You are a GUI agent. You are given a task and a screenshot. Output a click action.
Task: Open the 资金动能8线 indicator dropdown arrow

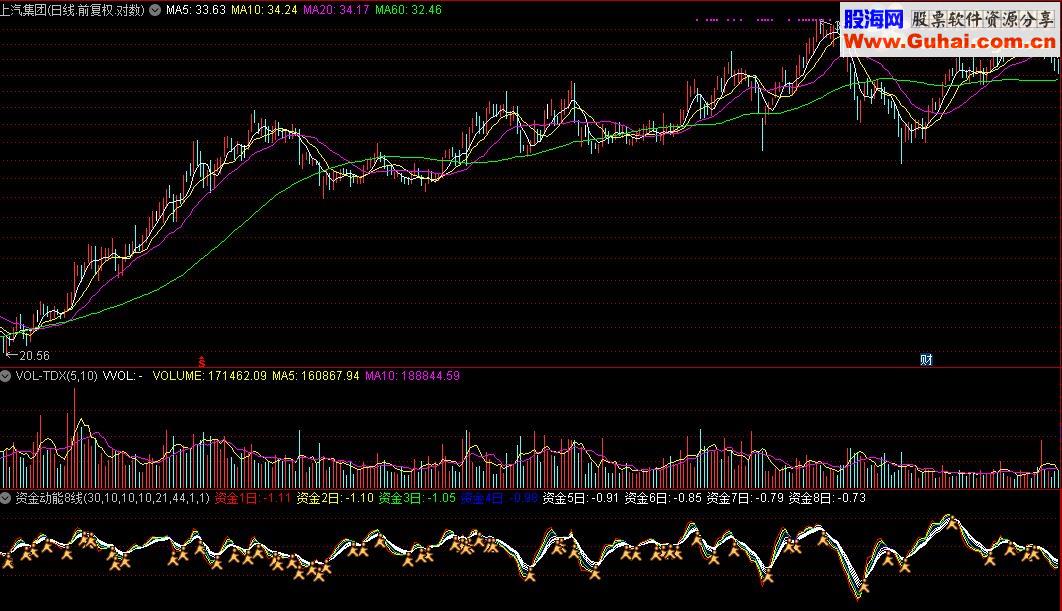point(5,499)
